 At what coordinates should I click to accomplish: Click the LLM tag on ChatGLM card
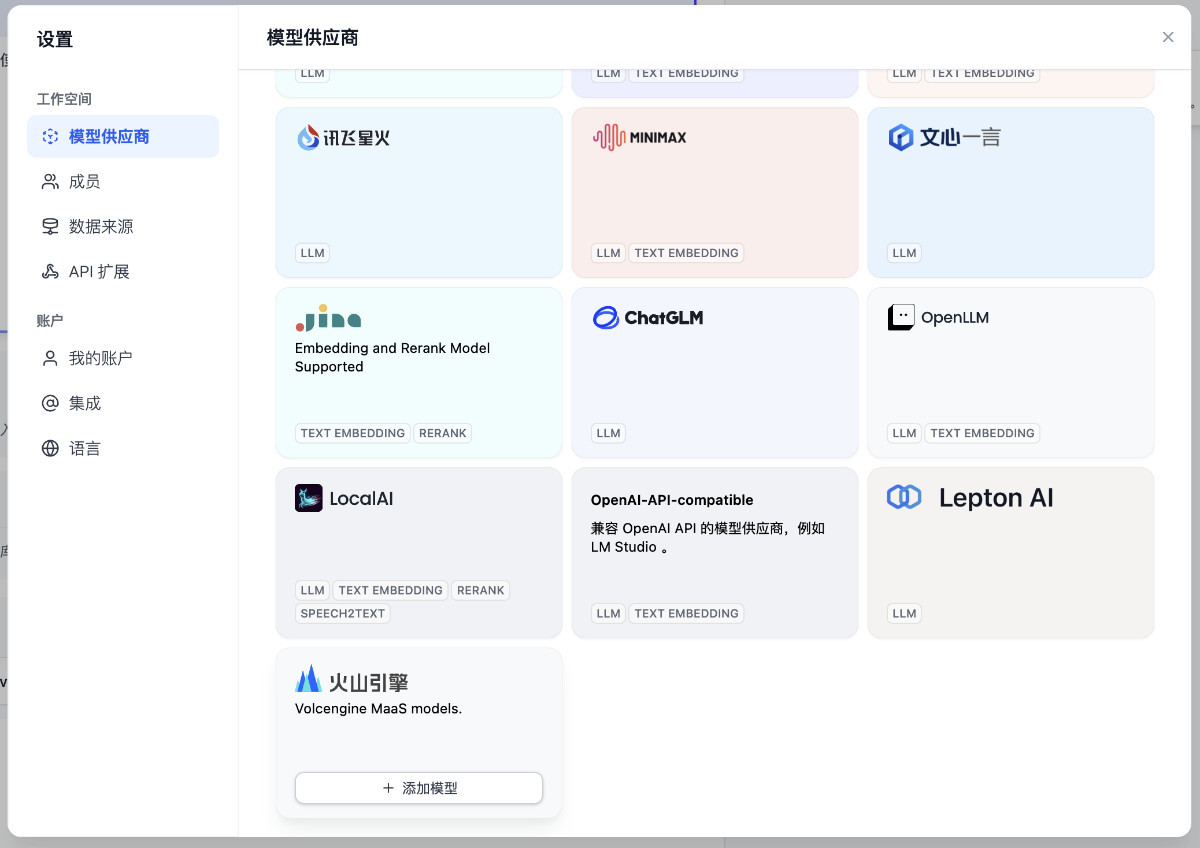click(609, 433)
